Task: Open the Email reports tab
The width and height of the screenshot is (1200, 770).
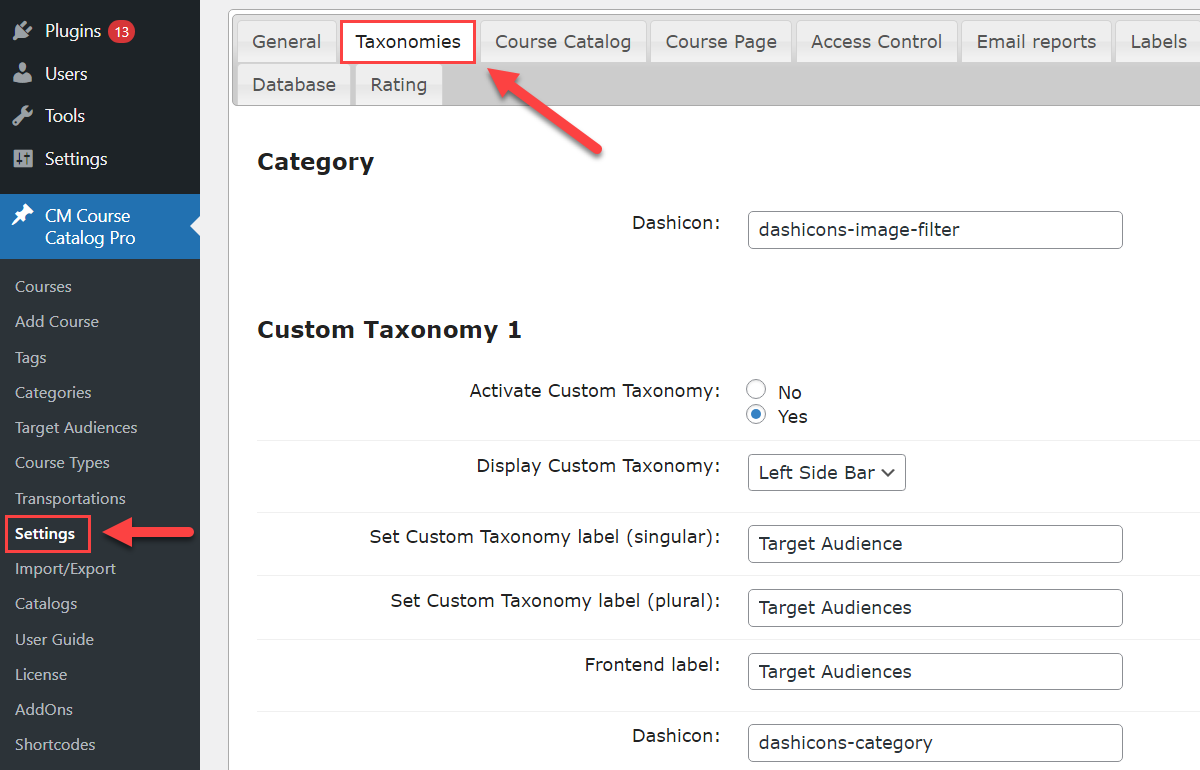Action: (1036, 42)
